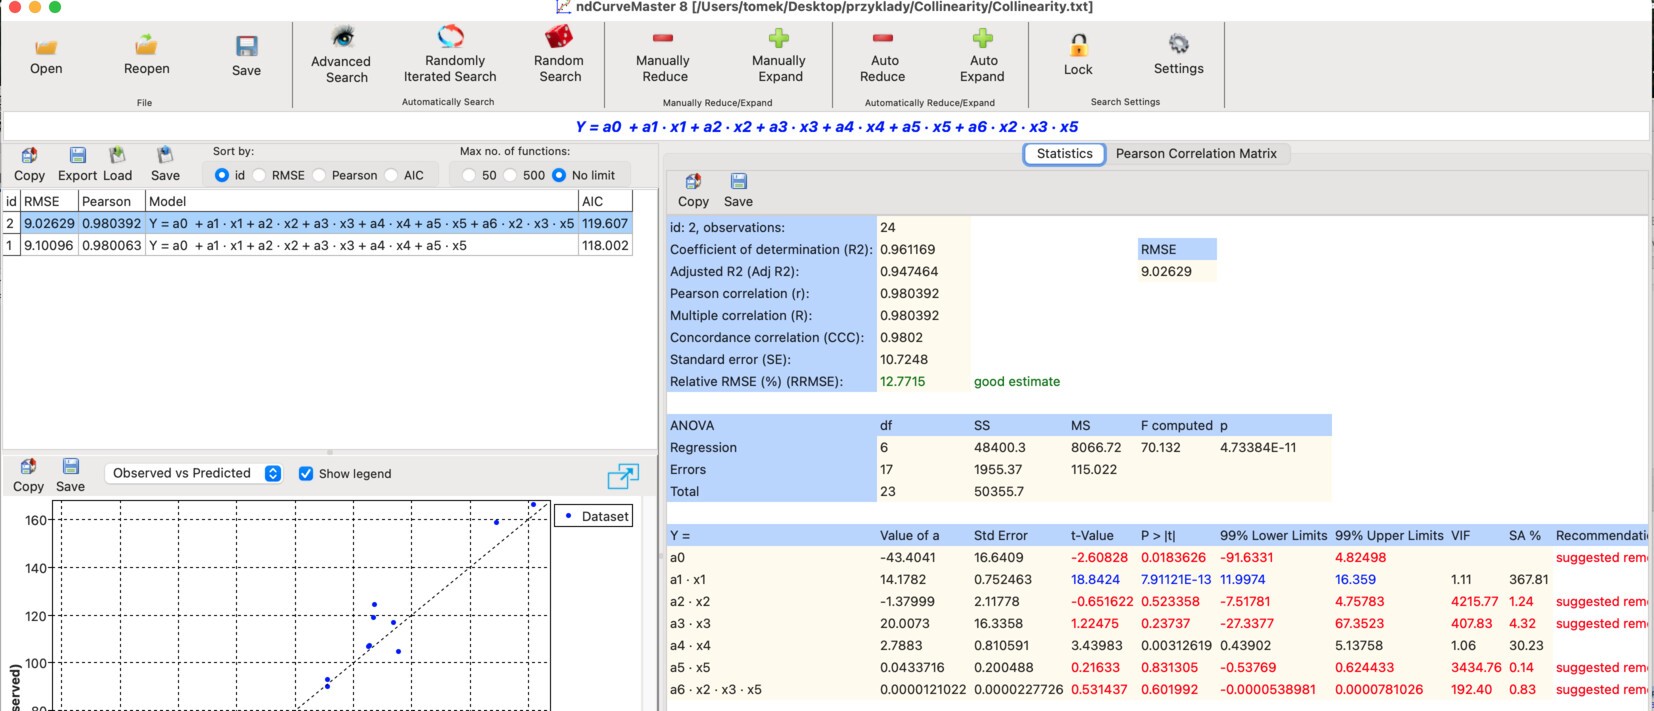Click R2 value 0.961169

[x=908, y=249]
